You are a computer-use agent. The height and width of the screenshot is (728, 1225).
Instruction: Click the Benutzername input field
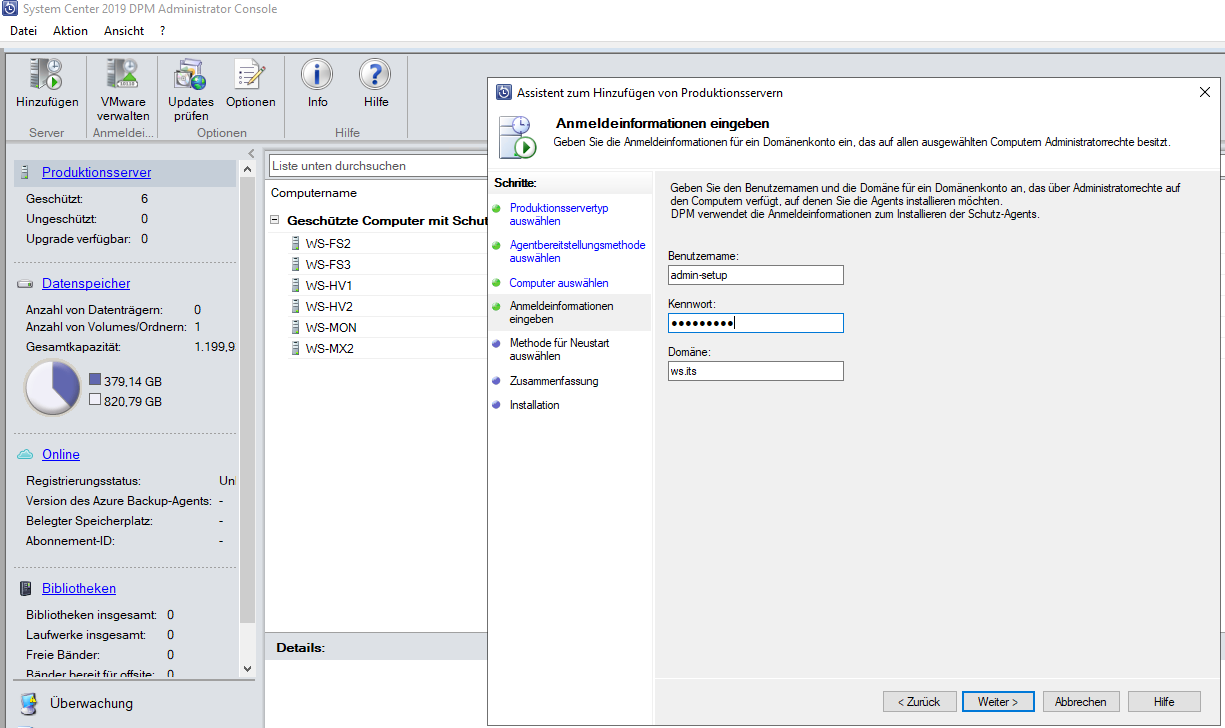pos(756,275)
